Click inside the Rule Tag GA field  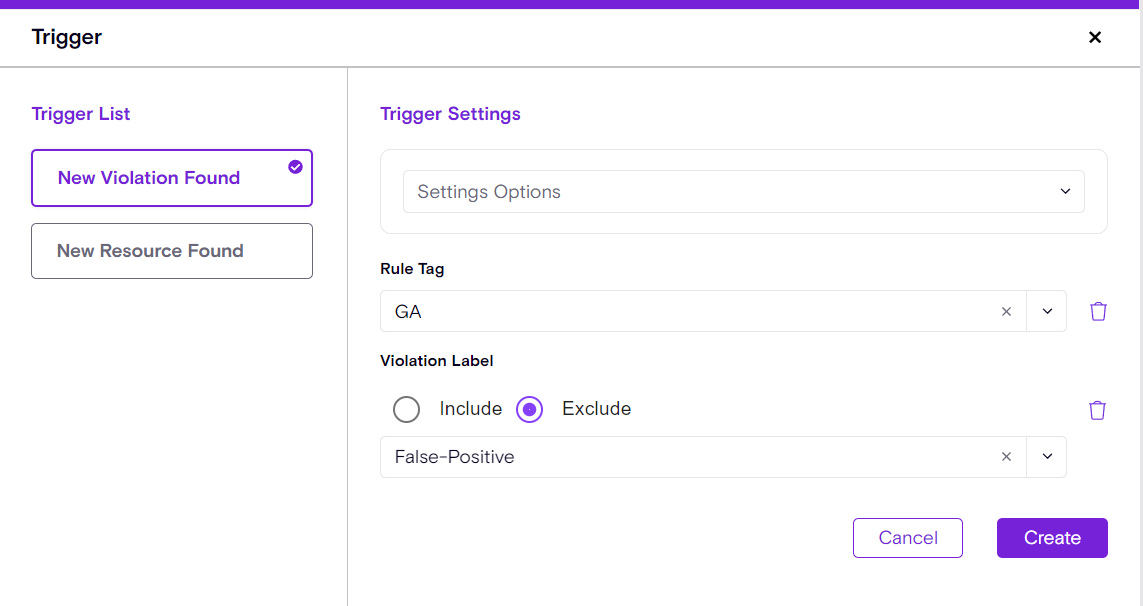pos(680,311)
